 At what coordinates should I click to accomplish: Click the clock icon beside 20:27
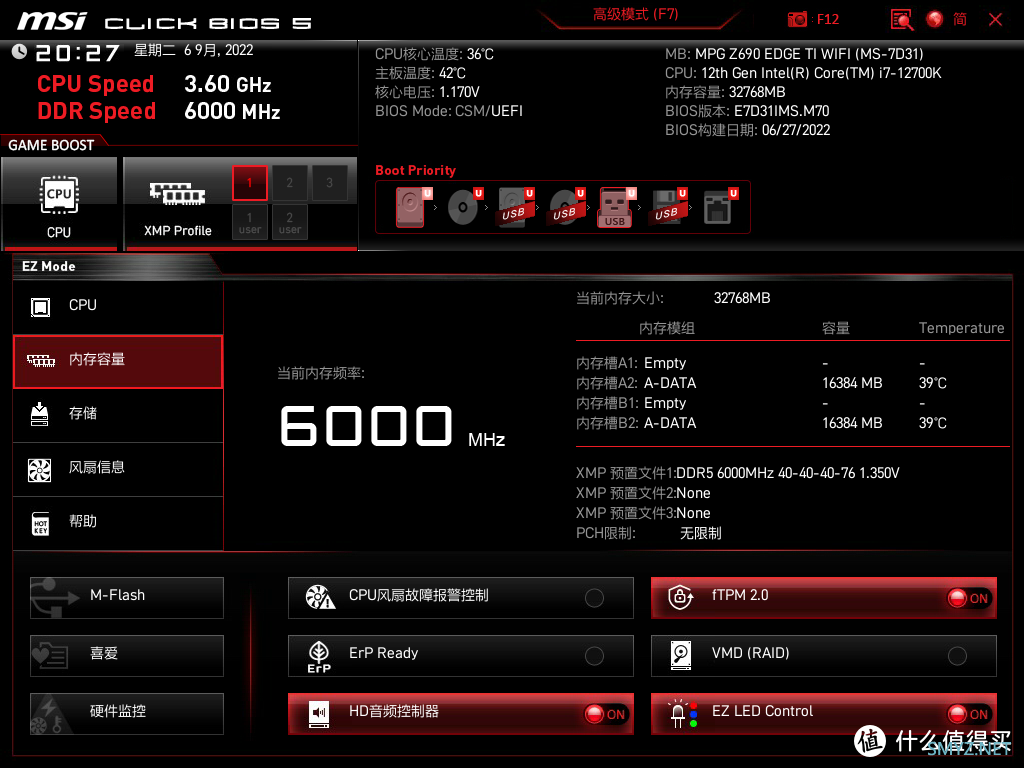(20, 52)
